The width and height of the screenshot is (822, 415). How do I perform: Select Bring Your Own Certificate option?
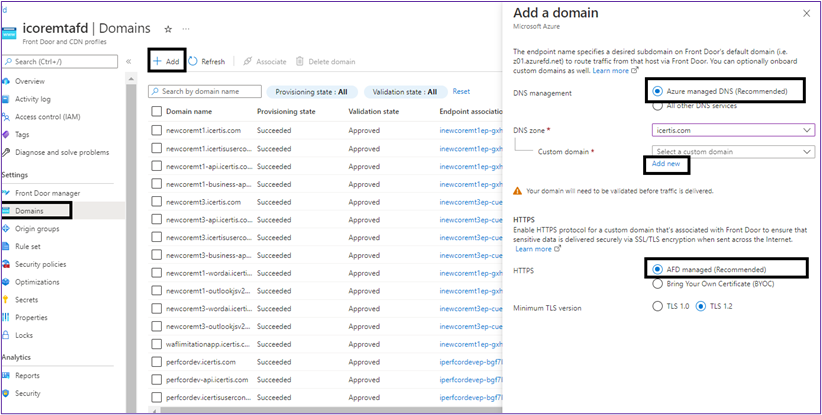[x=656, y=284]
